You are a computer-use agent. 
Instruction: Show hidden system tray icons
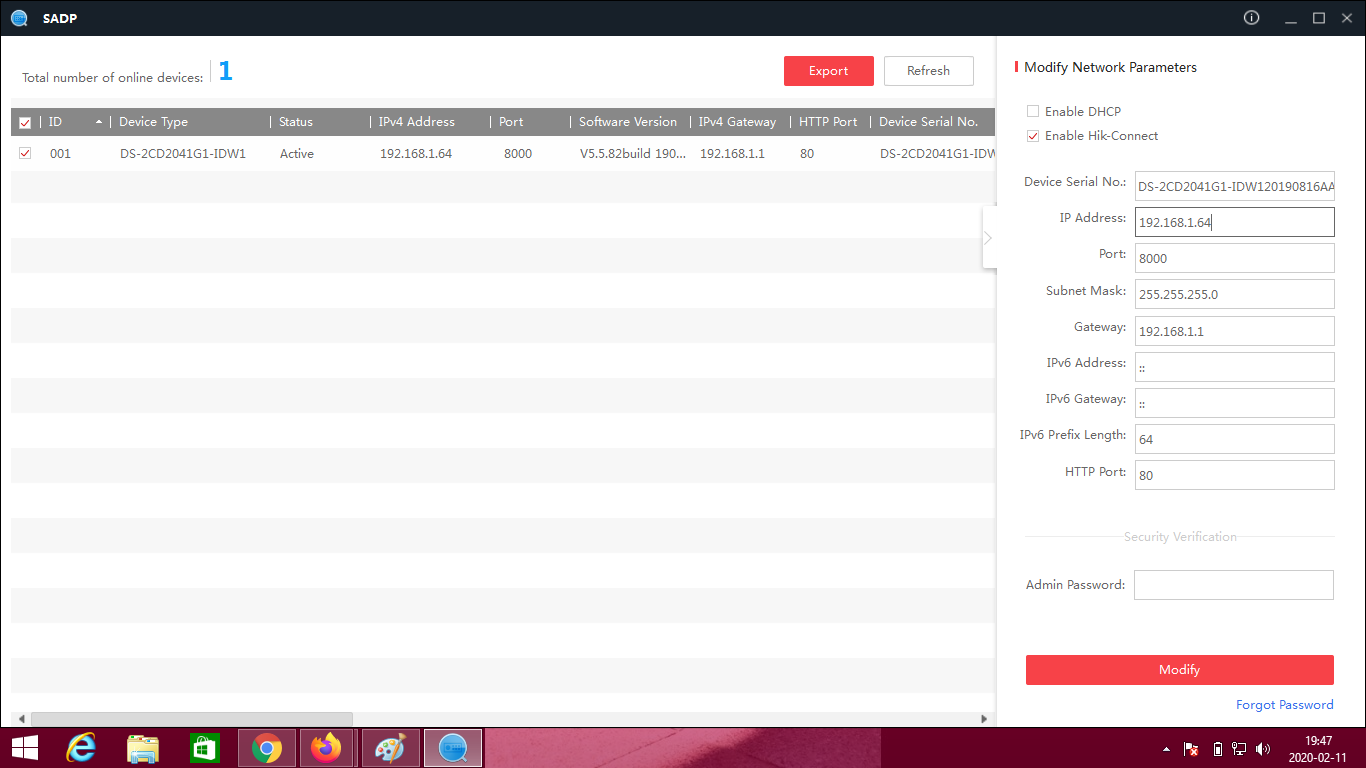1166,749
